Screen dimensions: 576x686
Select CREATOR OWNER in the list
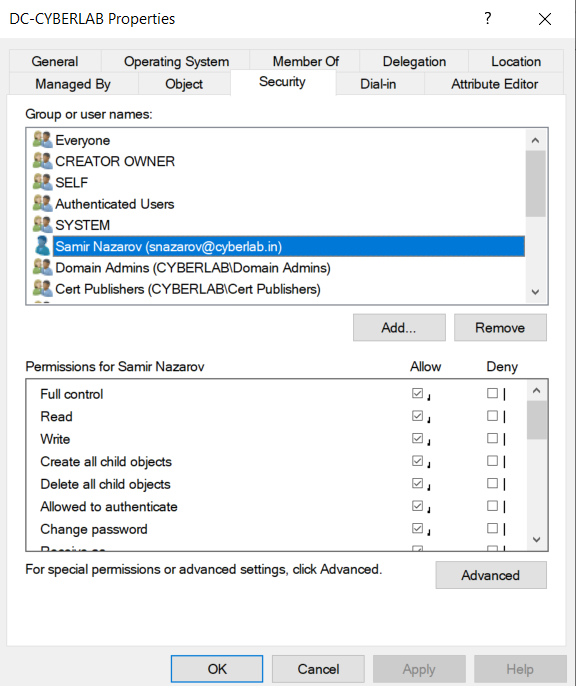(x=115, y=161)
